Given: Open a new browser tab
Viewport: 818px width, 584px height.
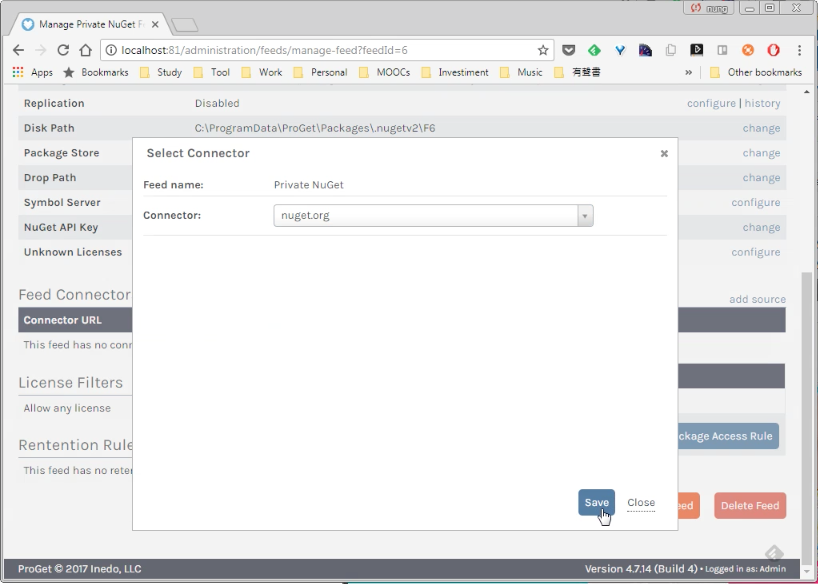Looking at the screenshot, I should coord(184,25).
